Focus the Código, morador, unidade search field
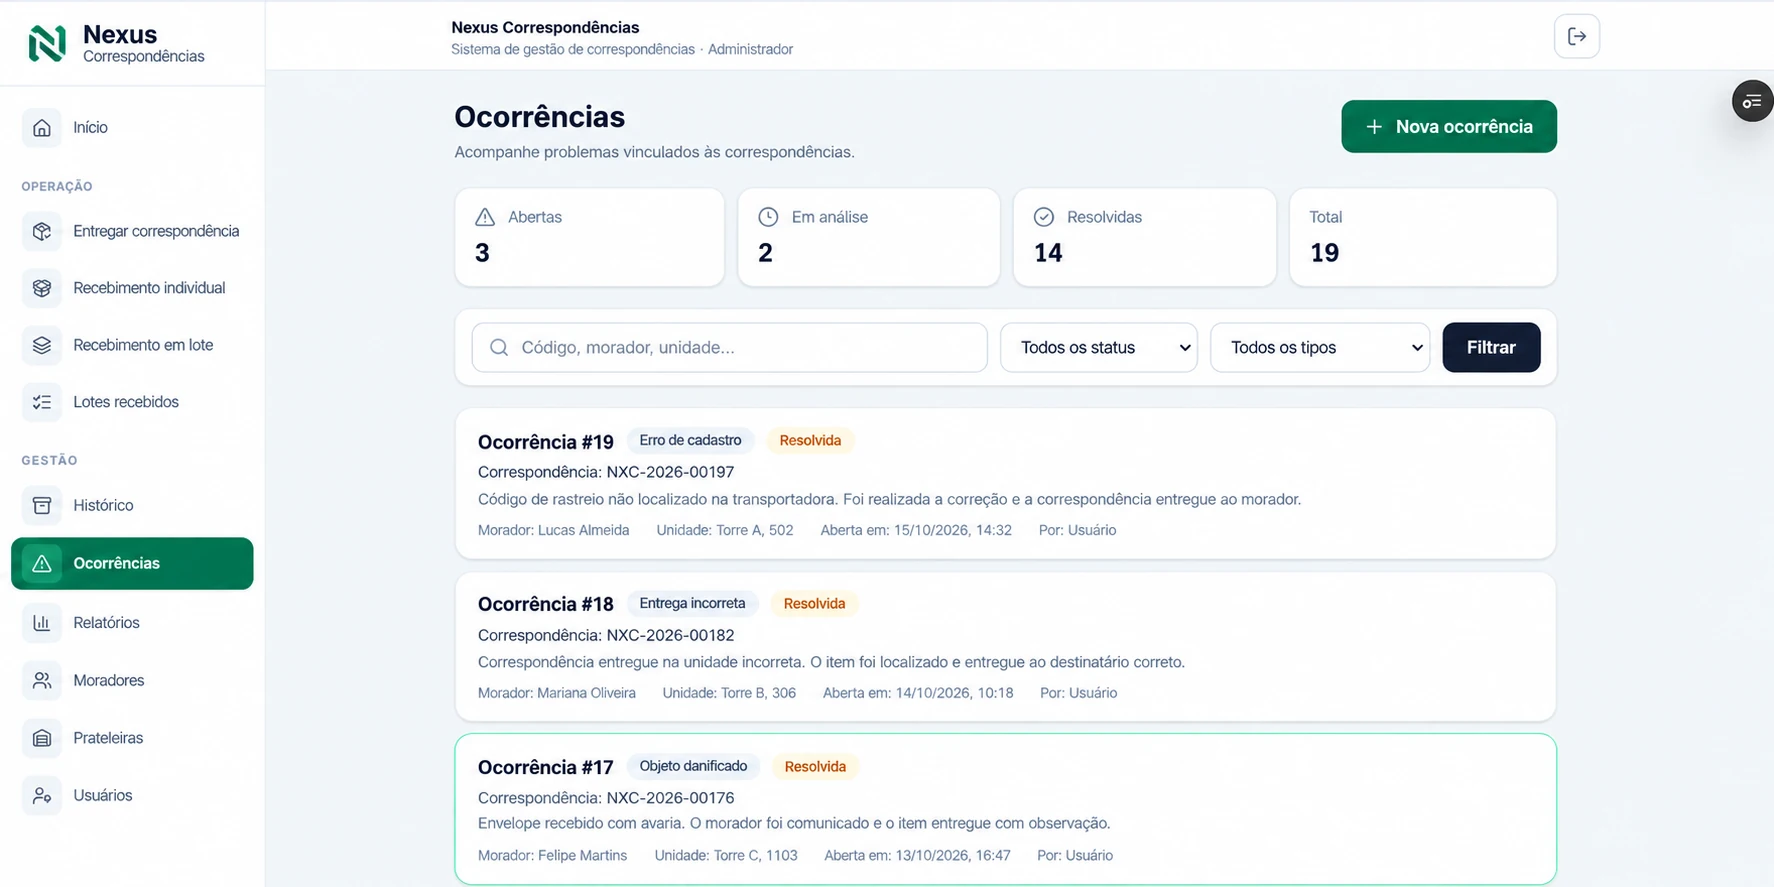This screenshot has width=1774, height=887. (x=729, y=347)
